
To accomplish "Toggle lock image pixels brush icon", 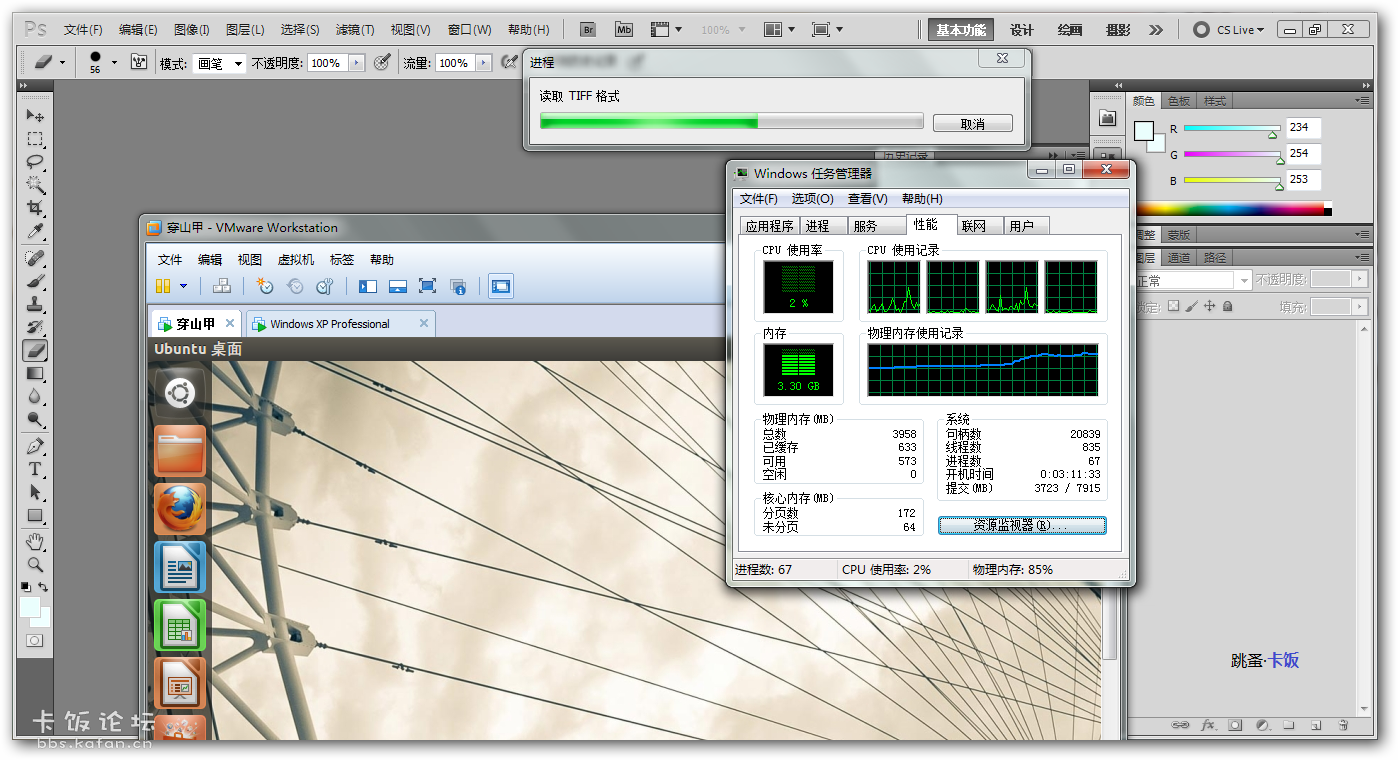I will pos(1191,307).
